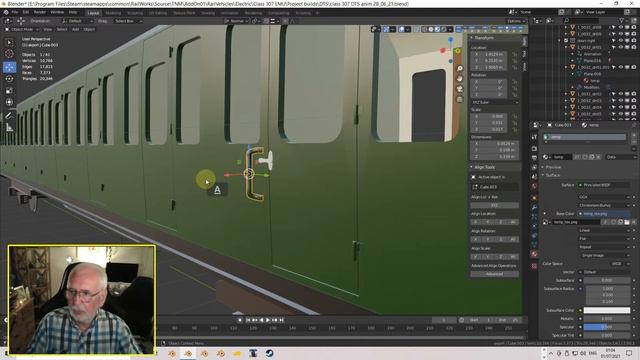Viewport: 640px width, 360px height.
Task: Open the image file folder icon for temp_tex.png
Action: pyautogui.click(x=627, y=222)
